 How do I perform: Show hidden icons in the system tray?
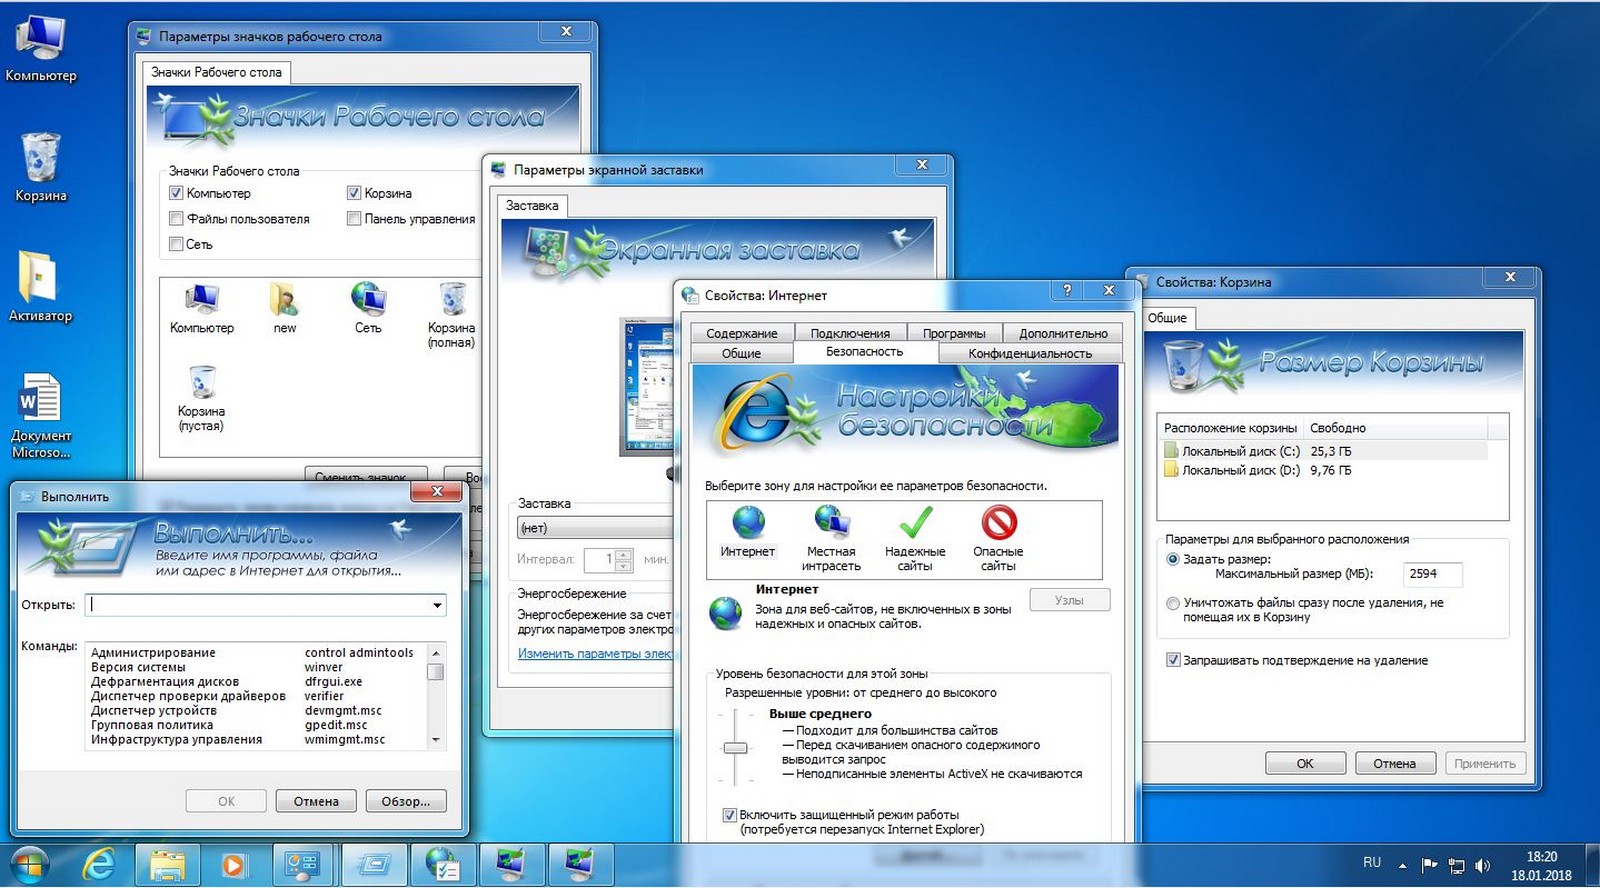click(x=1402, y=866)
